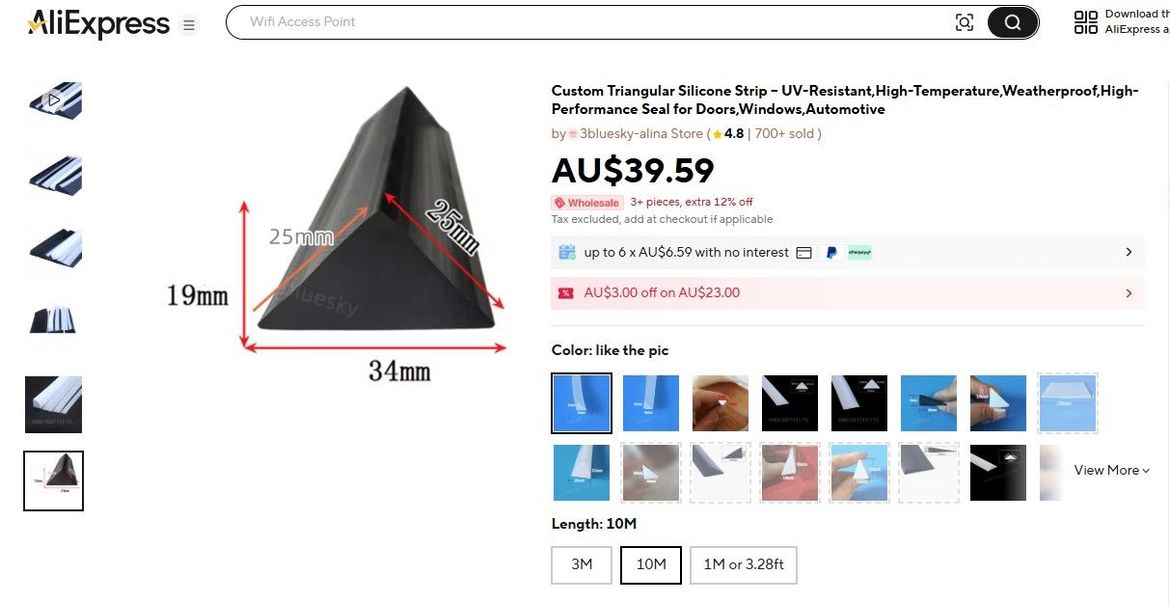
Task: Play the product video thumbnail
Action: tap(53, 100)
